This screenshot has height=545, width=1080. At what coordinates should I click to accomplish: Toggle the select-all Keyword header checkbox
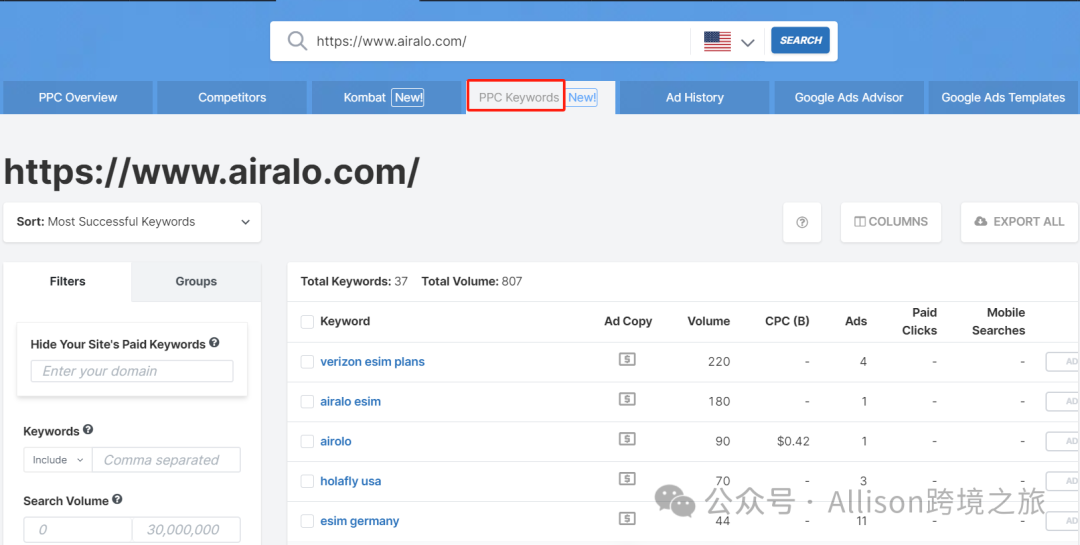tap(307, 322)
